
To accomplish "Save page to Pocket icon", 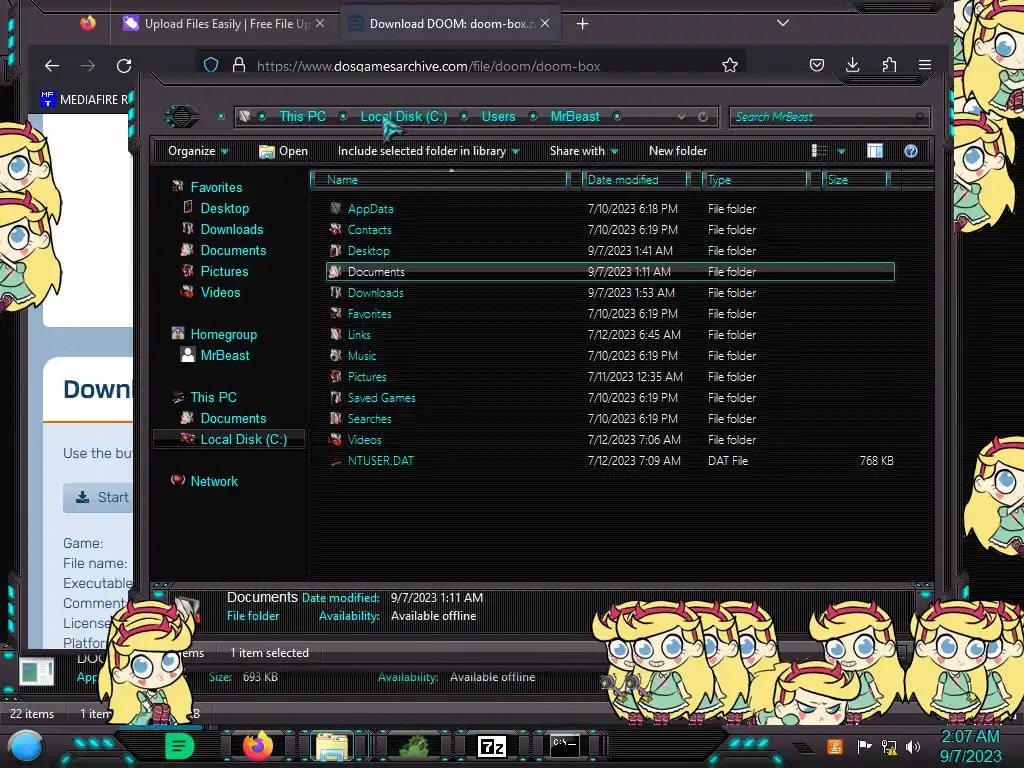I will (x=816, y=65).
